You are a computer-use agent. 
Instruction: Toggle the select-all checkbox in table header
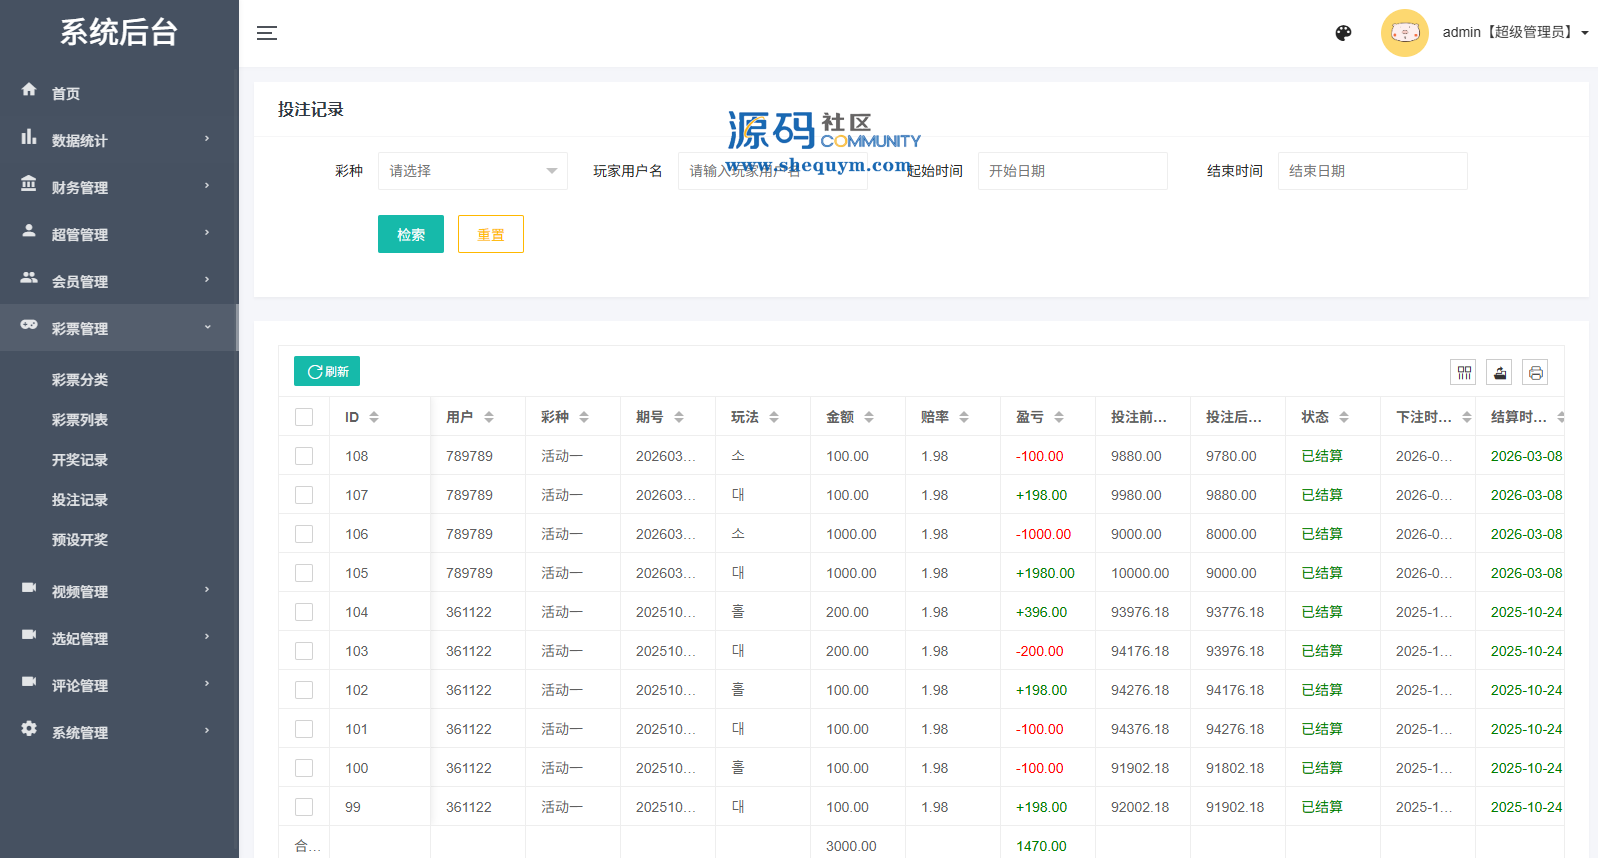(x=304, y=417)
